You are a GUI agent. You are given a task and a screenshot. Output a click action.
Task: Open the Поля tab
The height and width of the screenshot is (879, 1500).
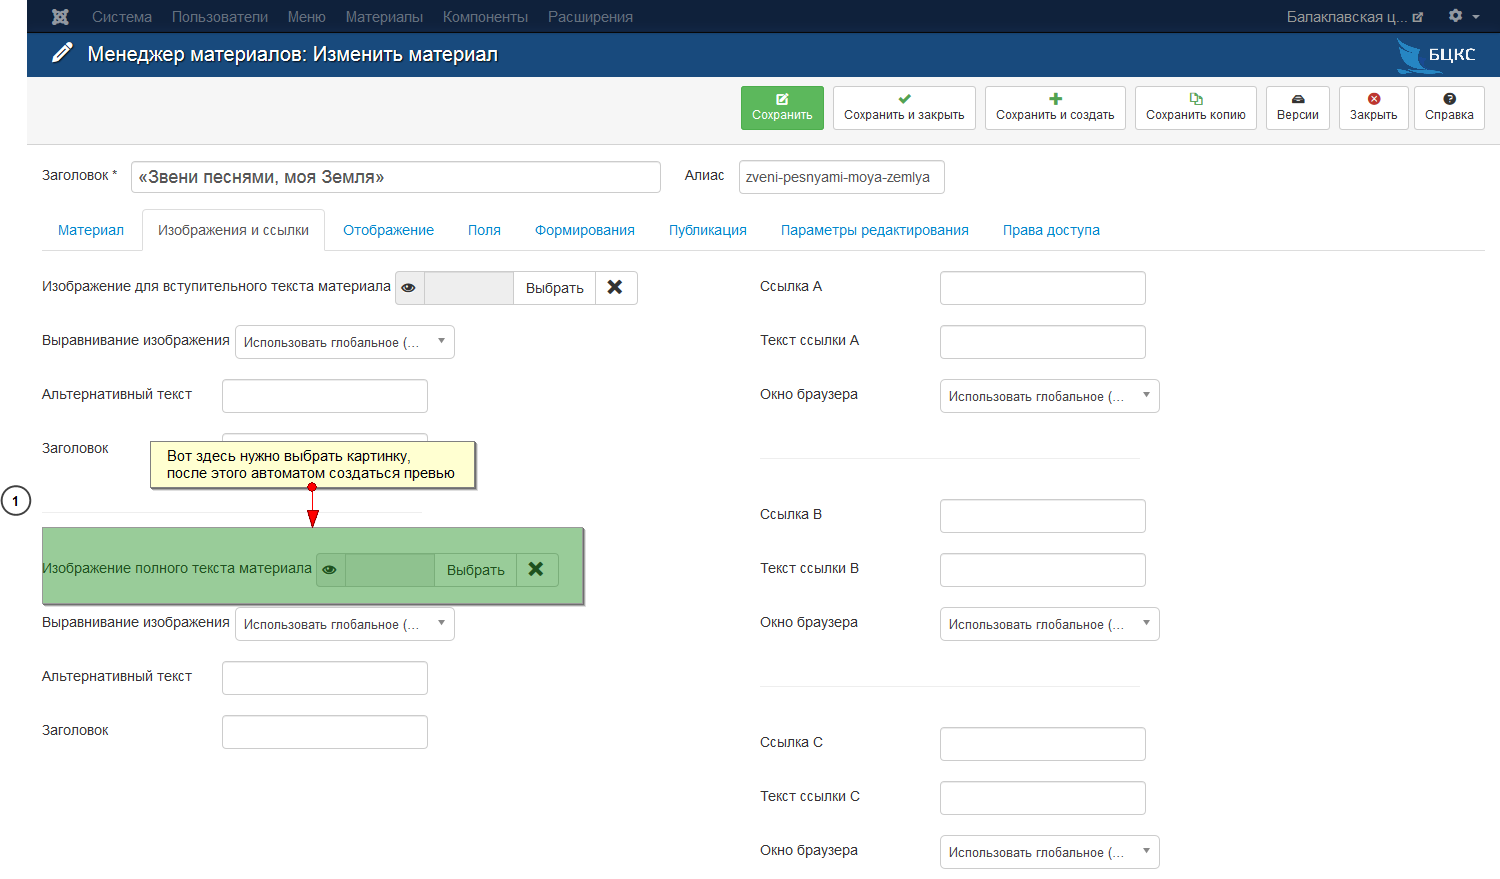point(484,230)
